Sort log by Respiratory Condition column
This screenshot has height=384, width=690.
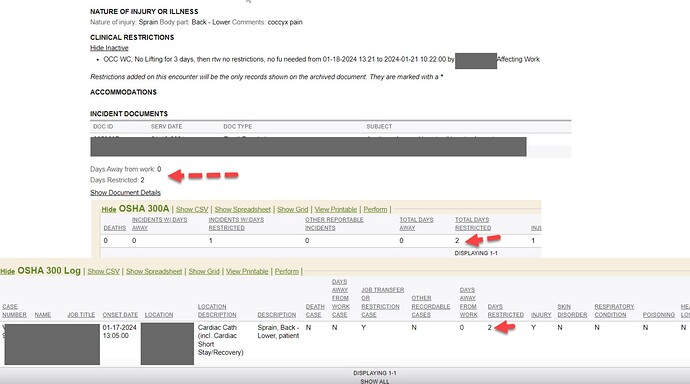614,311
